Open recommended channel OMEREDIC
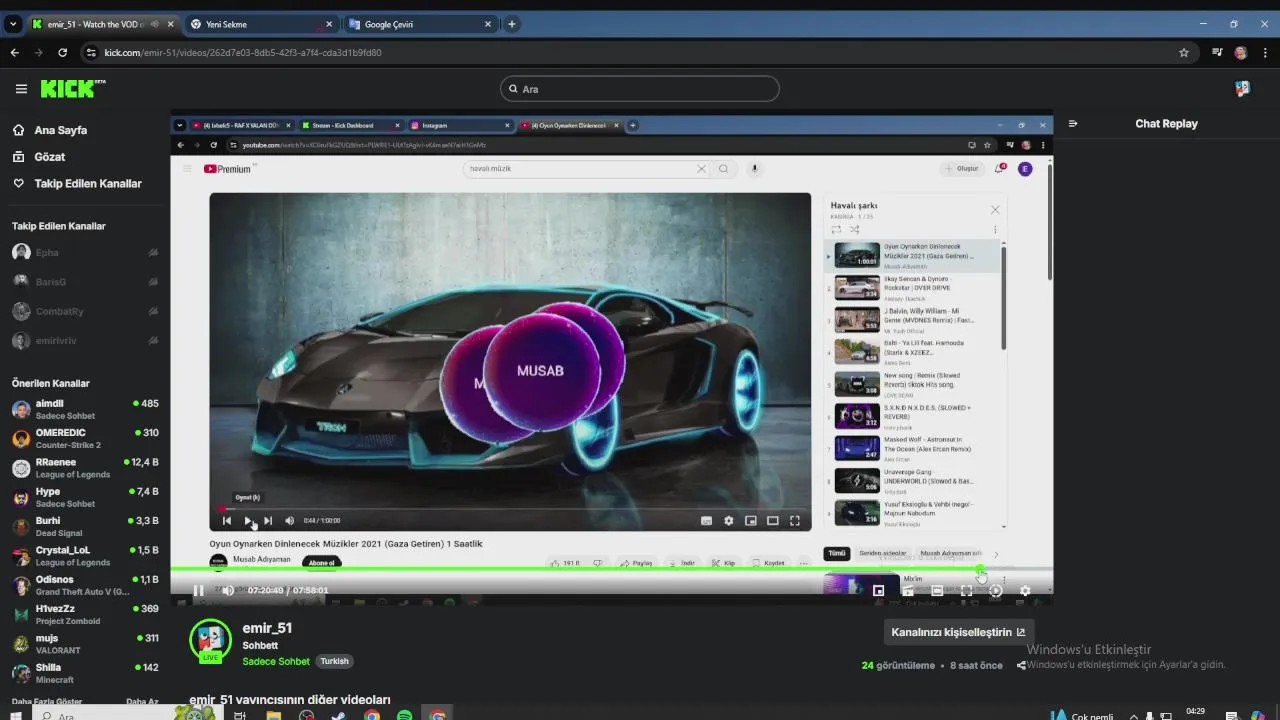 coord(85,439)
